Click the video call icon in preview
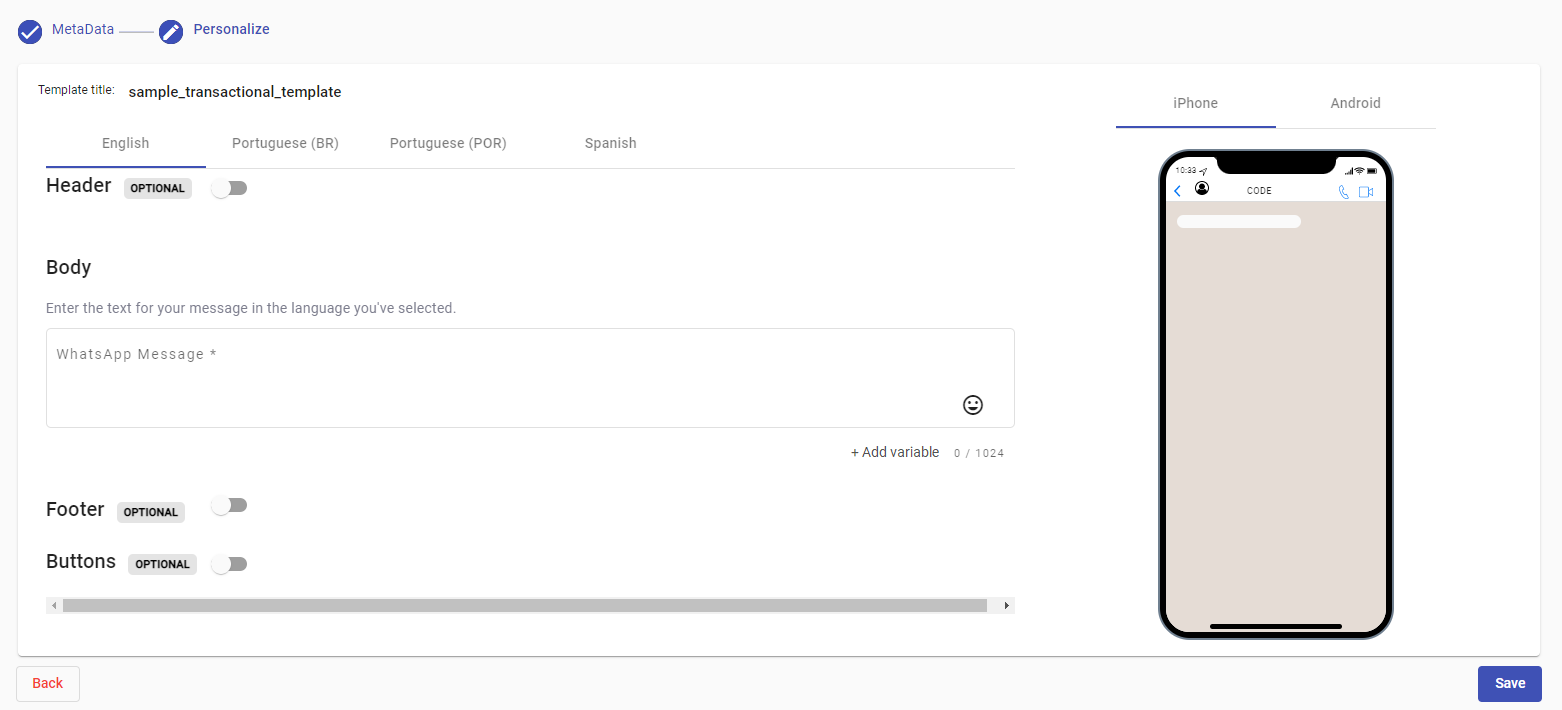 (1366, 192)
